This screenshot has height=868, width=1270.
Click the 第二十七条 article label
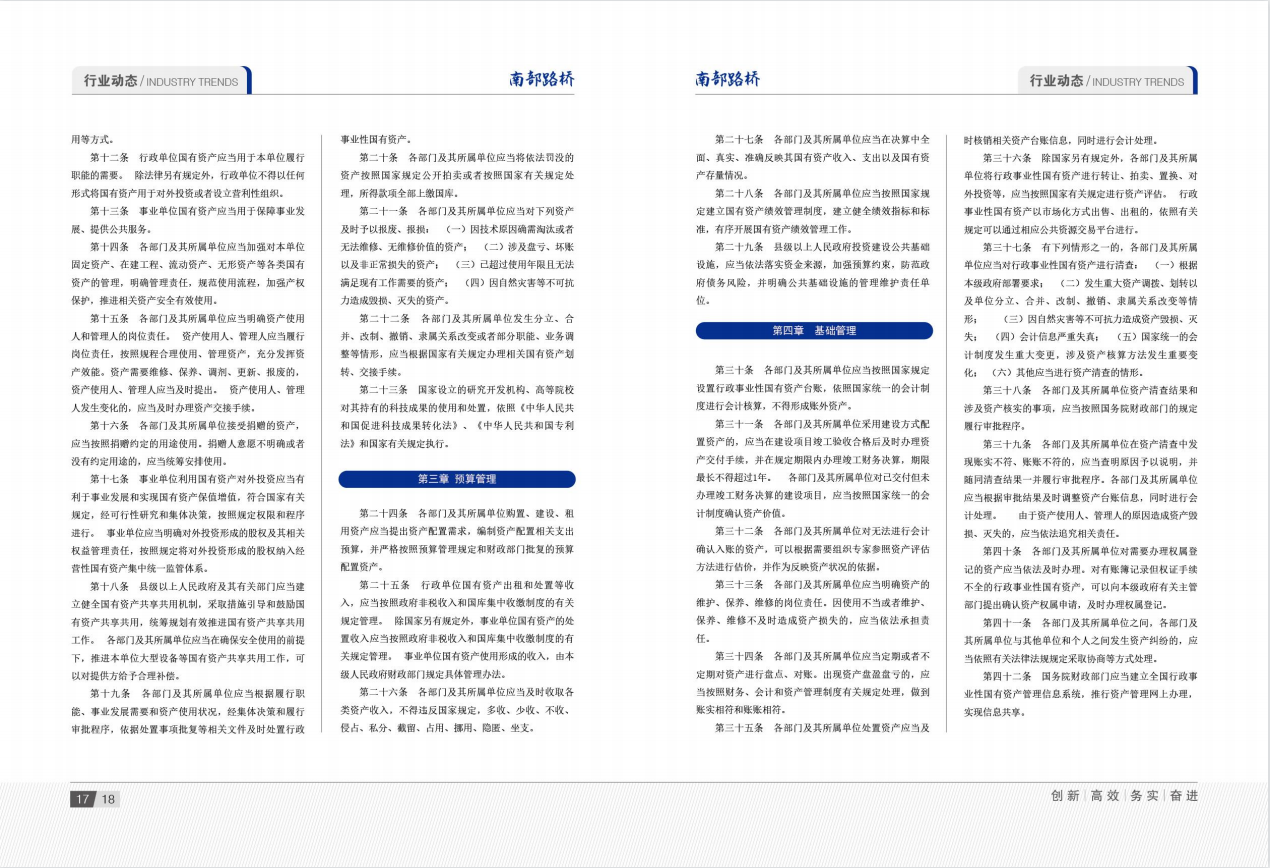[x=740, y=139]
